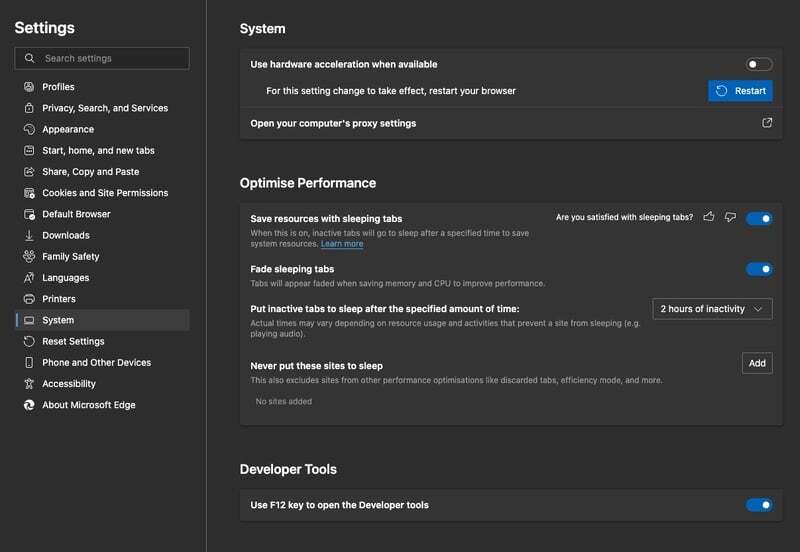Click Add to exclude a site
Image resolution: width=800 pixels, height=552 pixels.
tap(757, 363)
